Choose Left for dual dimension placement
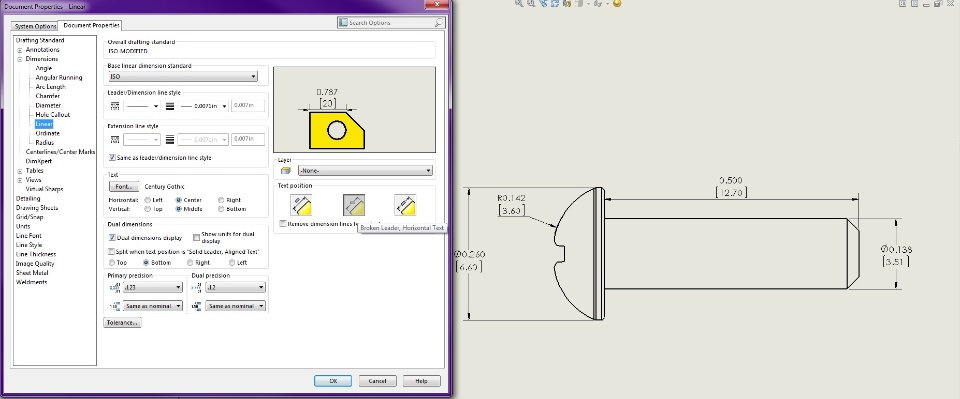Screen dimensions: 960x399 (x=231, y=263)
